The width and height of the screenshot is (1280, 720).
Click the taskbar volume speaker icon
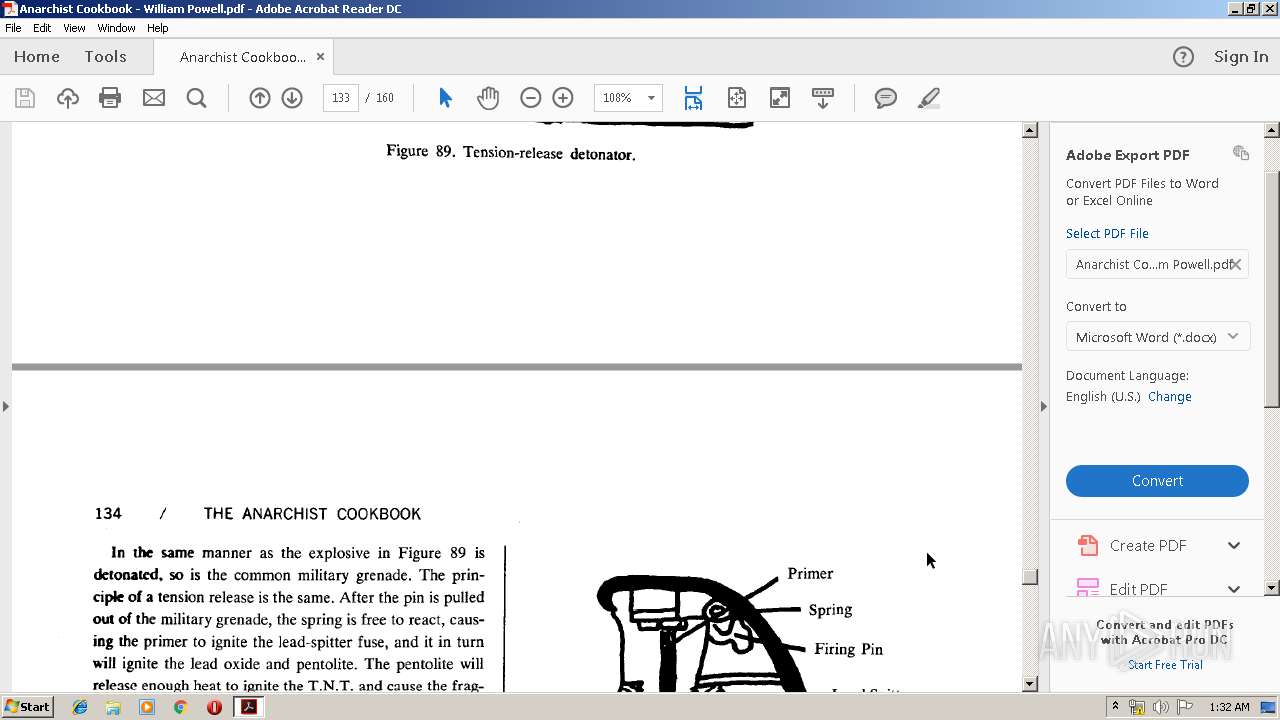coord(1160,707)
